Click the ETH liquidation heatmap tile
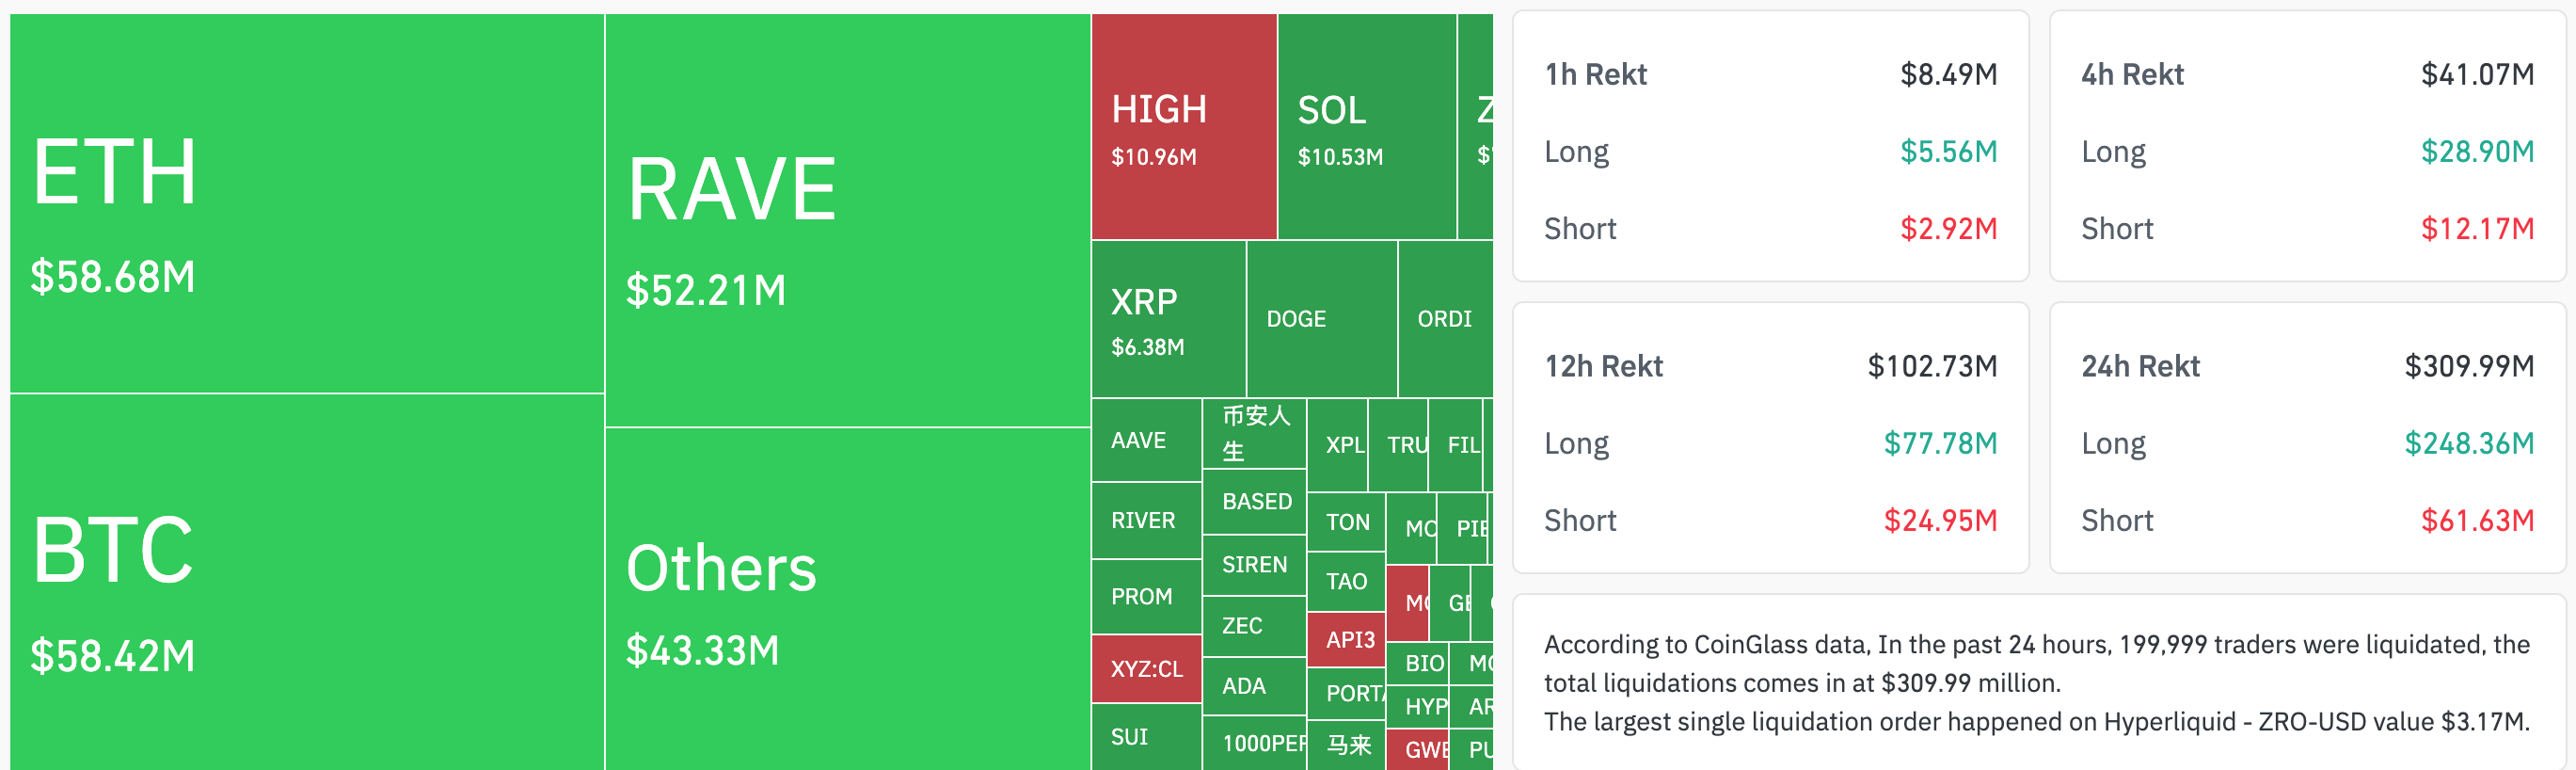 (x=307, y=203)
